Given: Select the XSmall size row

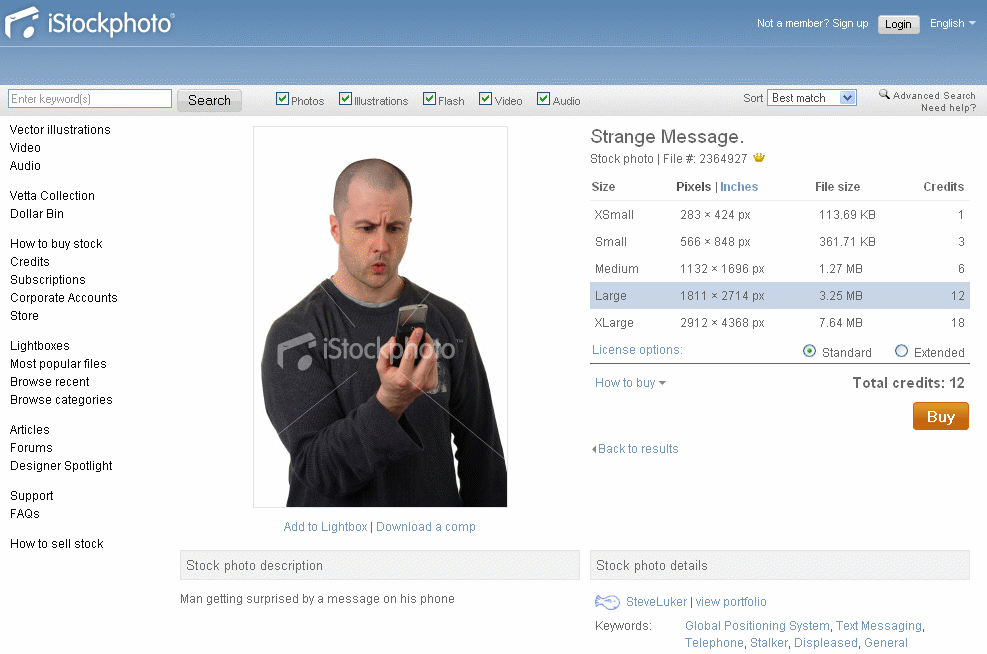Looking at the screenshot, I should [779, 215].
